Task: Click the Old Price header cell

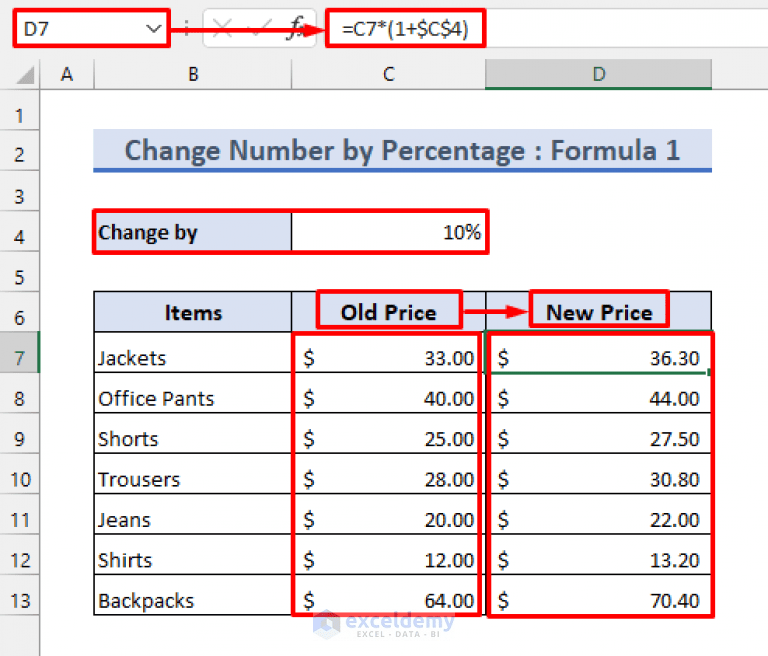Action: coord(388,312)
